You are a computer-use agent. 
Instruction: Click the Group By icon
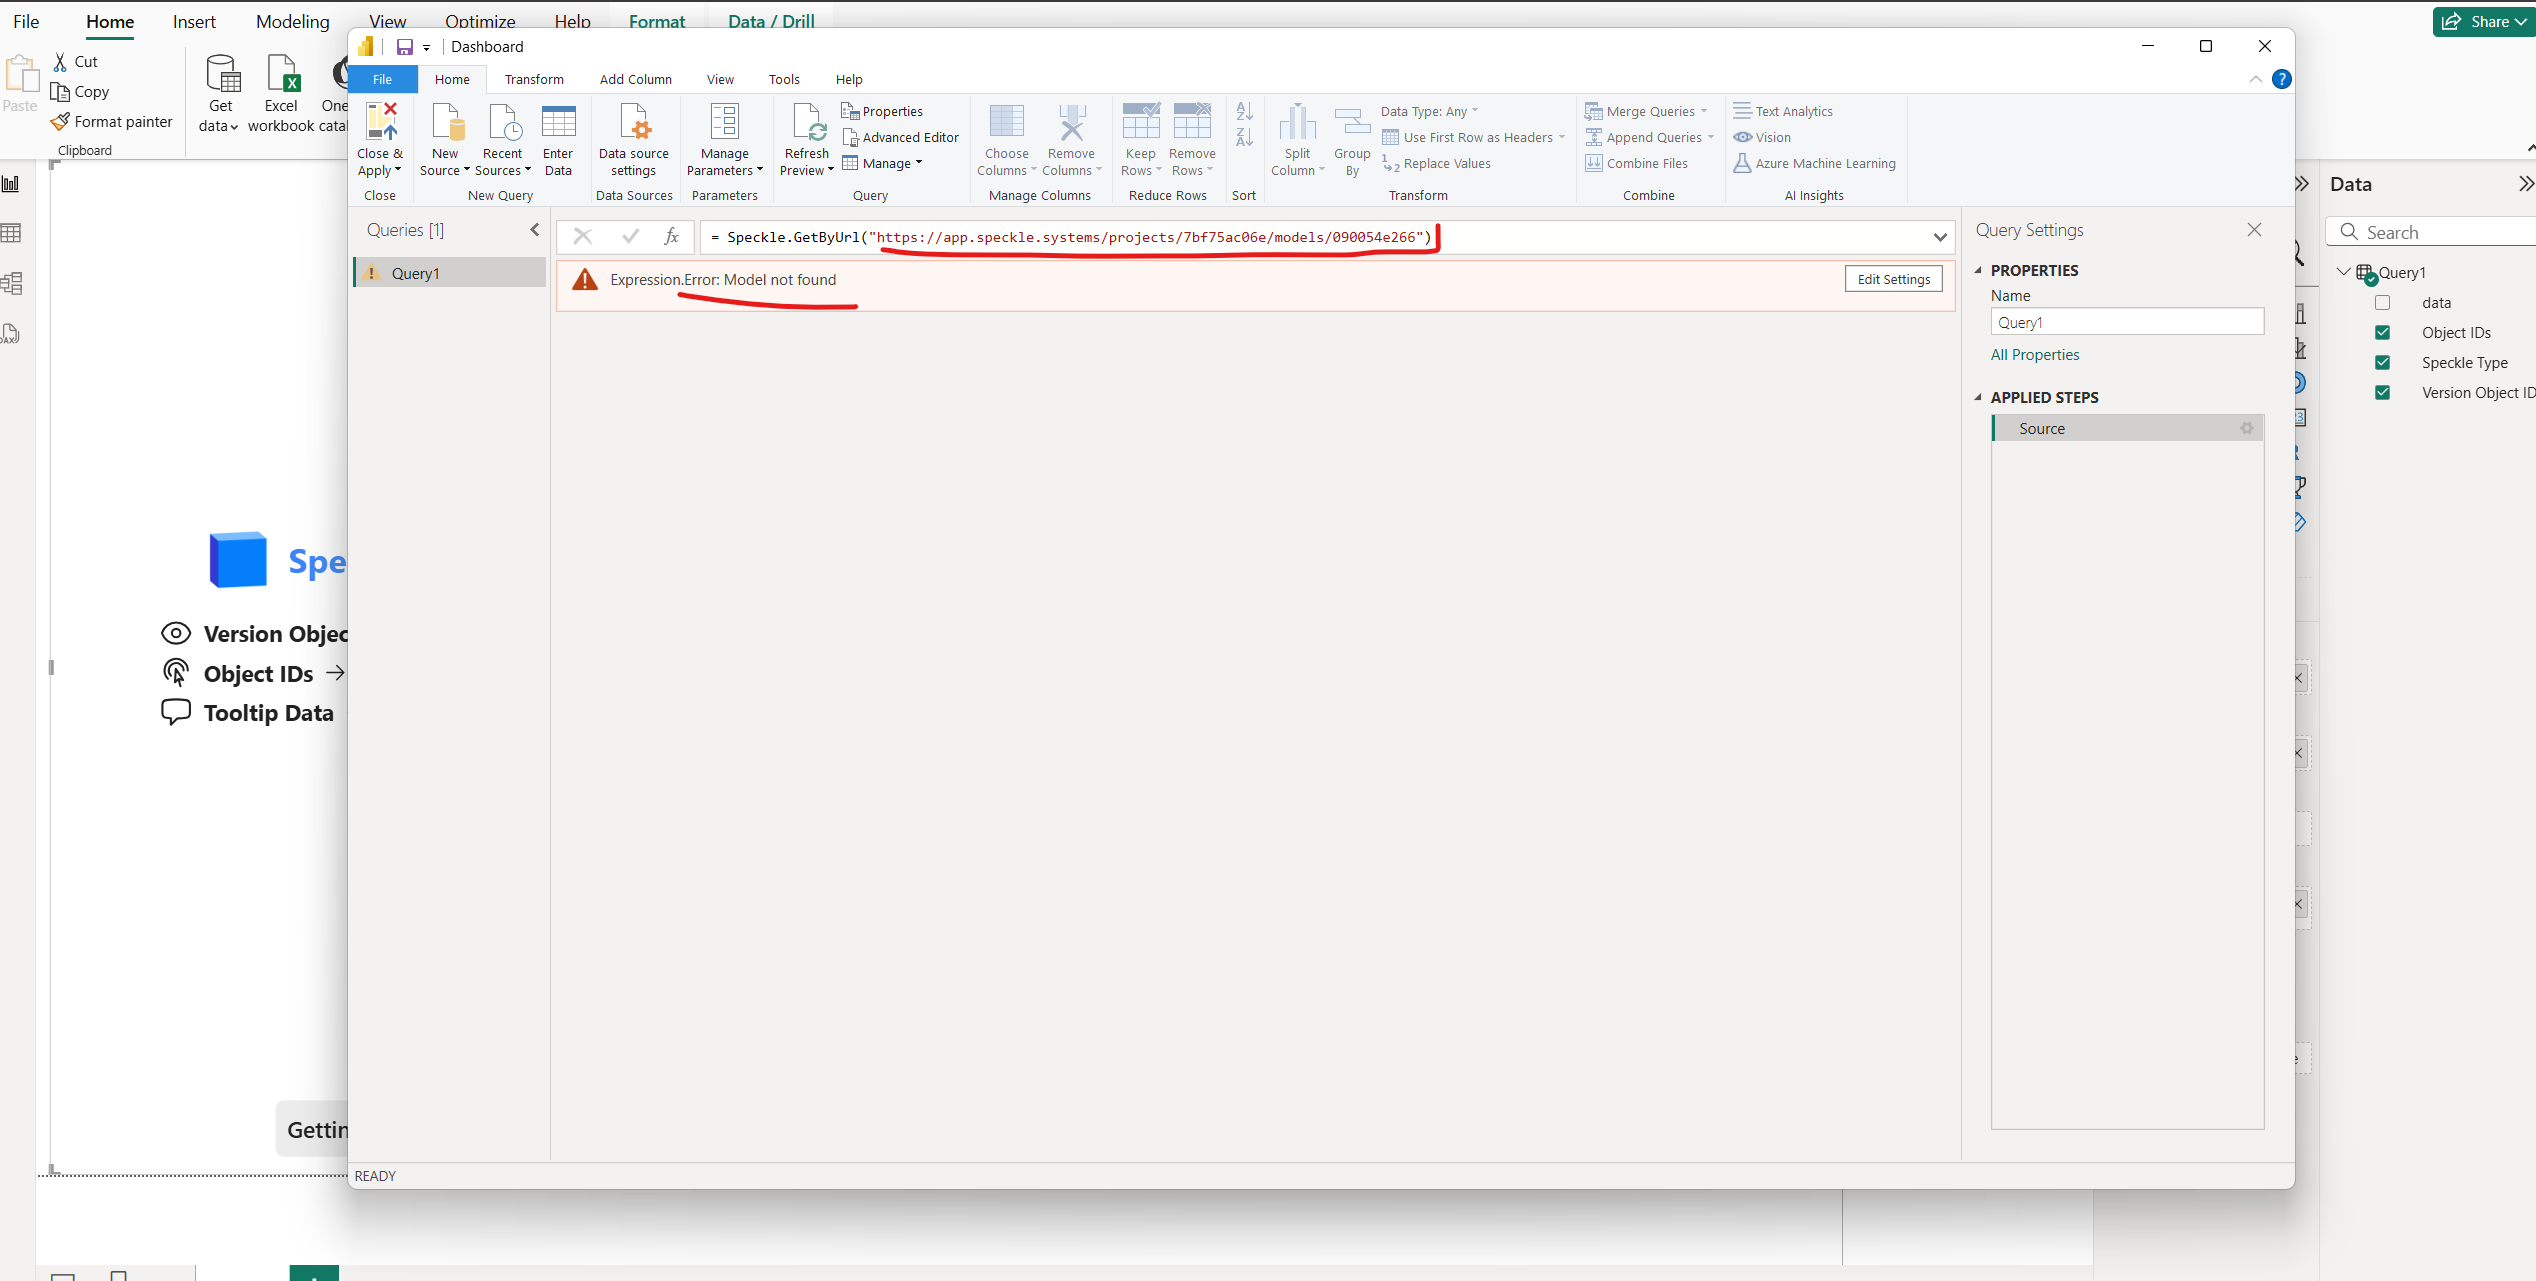1352,122
